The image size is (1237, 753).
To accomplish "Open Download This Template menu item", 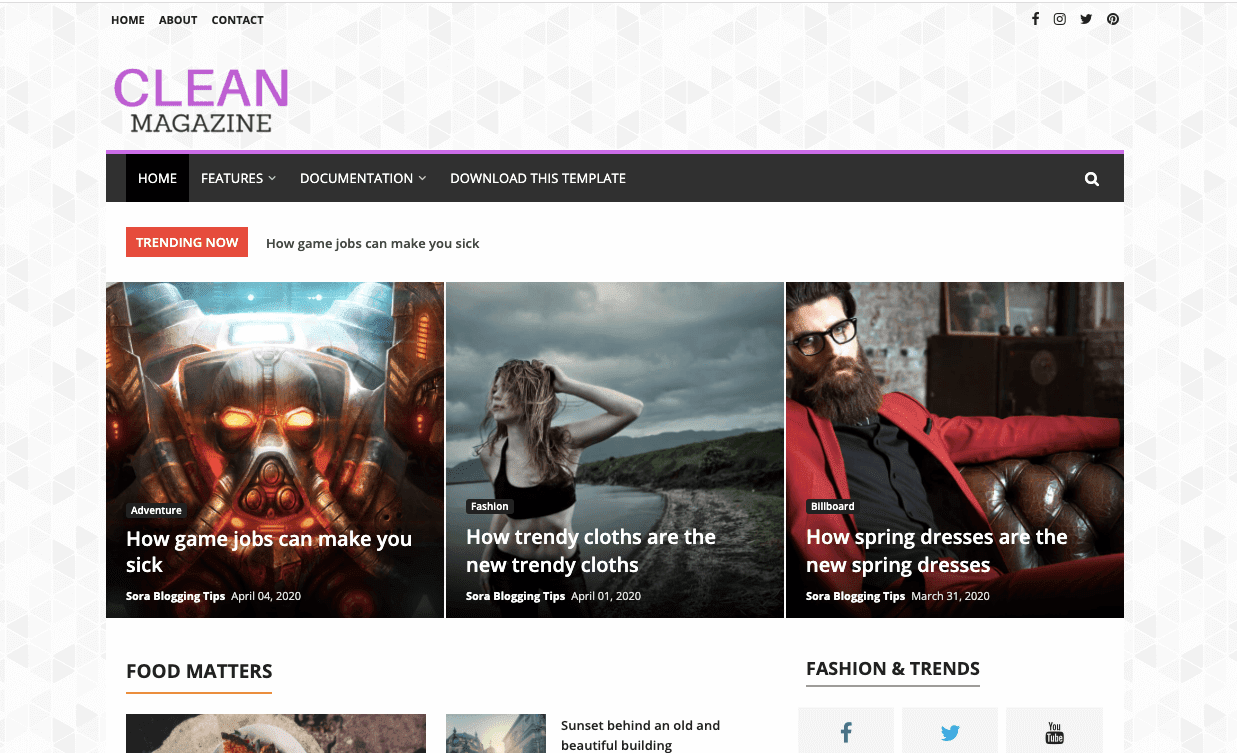I will point(538,178).
